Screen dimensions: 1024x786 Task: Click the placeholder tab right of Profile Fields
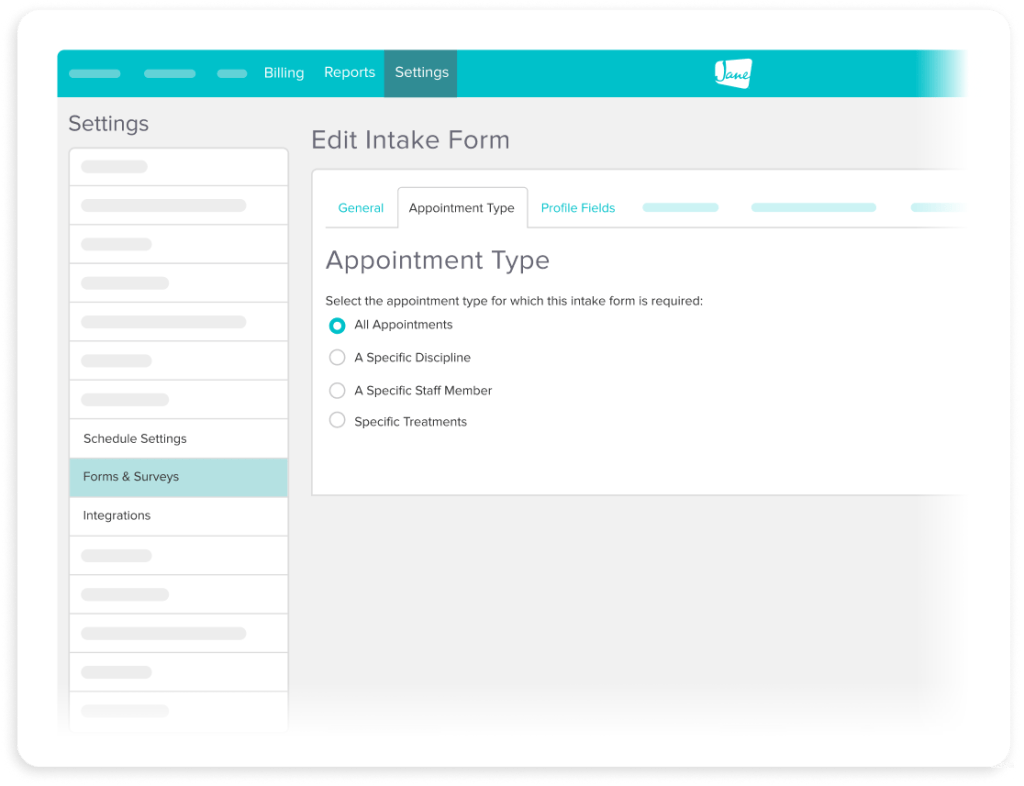coord(680,208)
